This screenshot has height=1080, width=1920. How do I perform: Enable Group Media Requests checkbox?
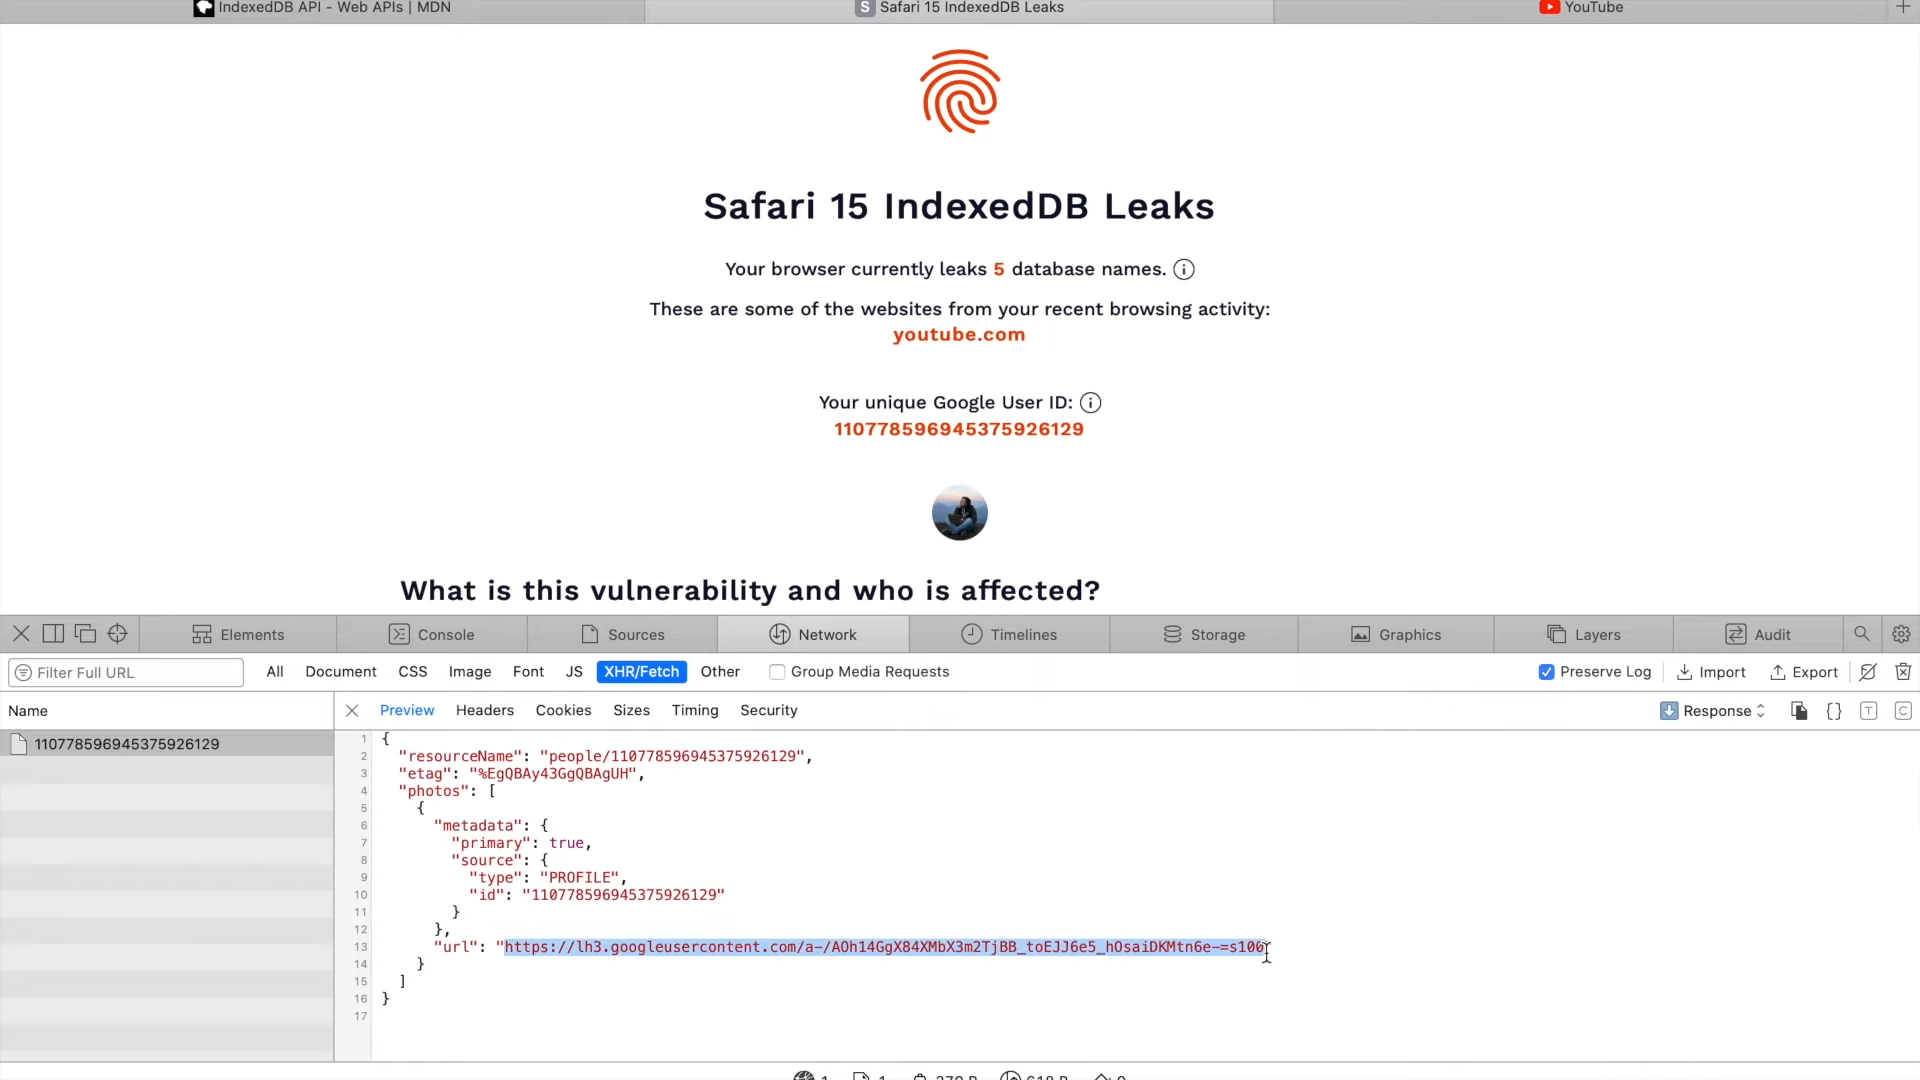point(777,671)
